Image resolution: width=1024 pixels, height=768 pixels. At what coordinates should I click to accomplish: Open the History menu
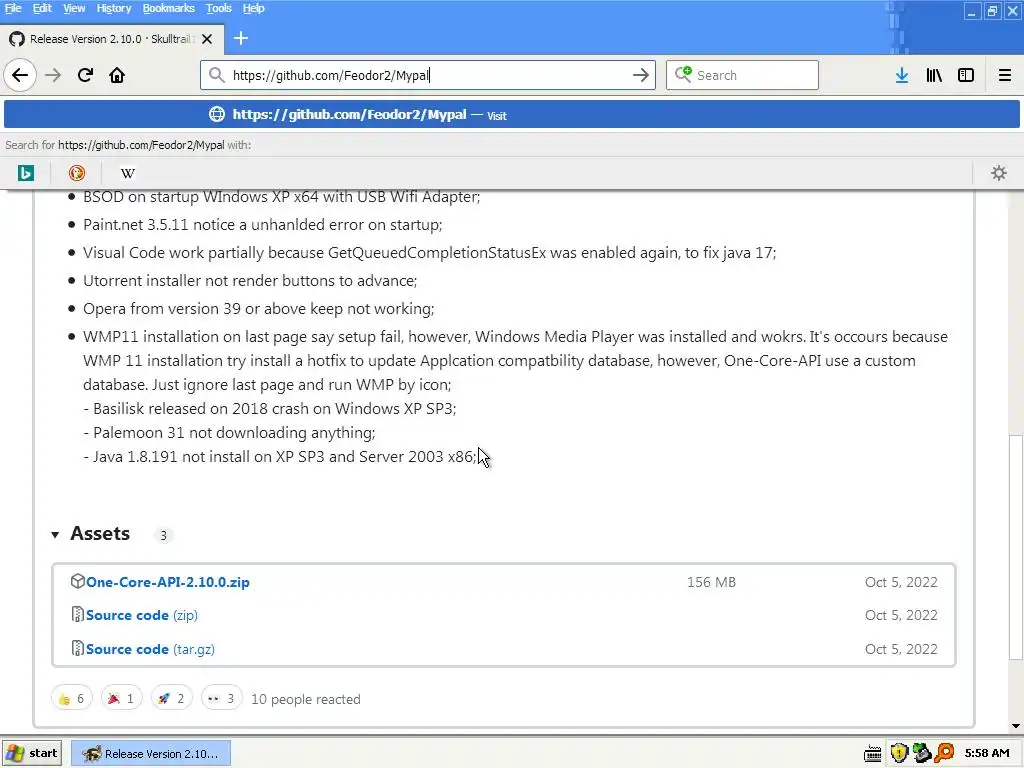(x=114, y=8)
